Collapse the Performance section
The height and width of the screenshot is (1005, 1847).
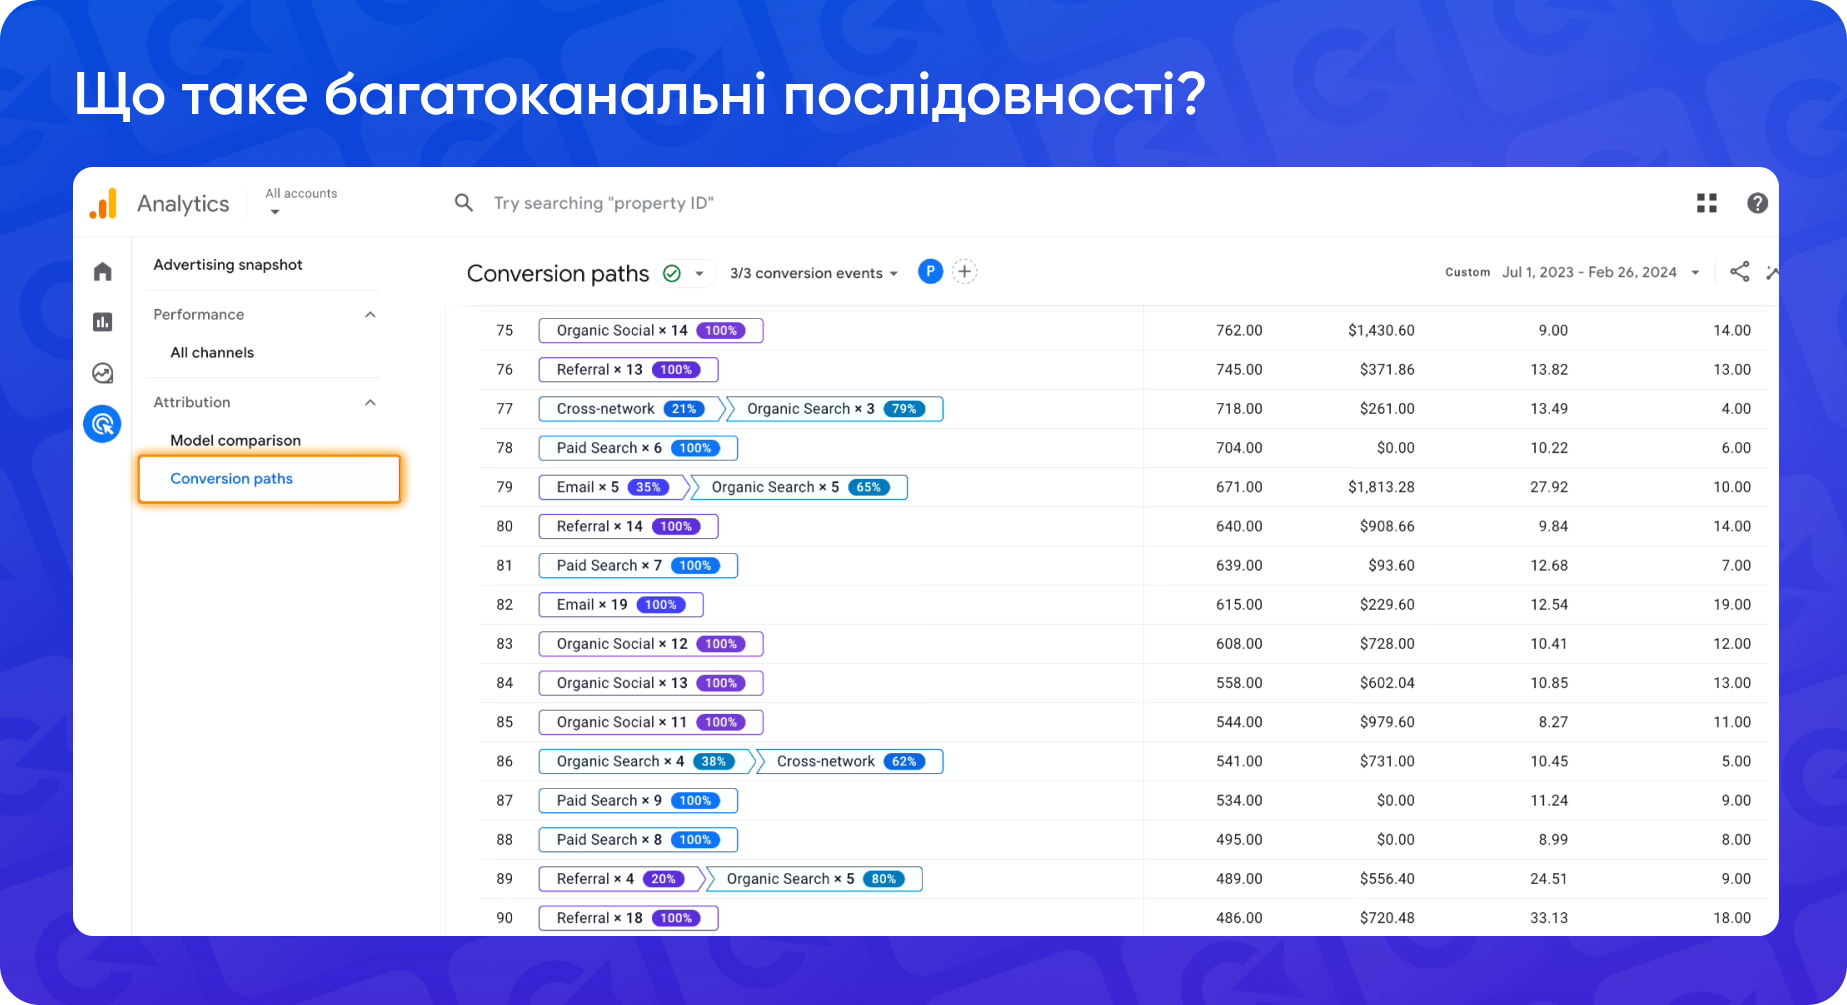[x=370, y=314]
